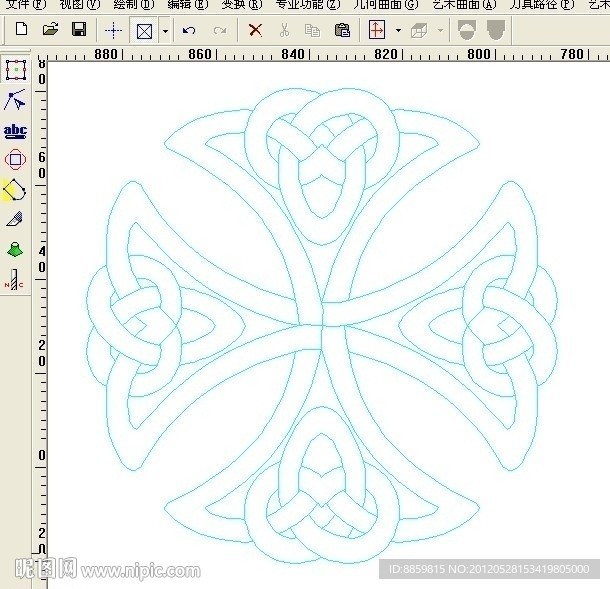Image resolution: width=610 pixels, height=589 pixels.
Task: Open the 几何曲面(G) menu
Action: coord(386,4)
